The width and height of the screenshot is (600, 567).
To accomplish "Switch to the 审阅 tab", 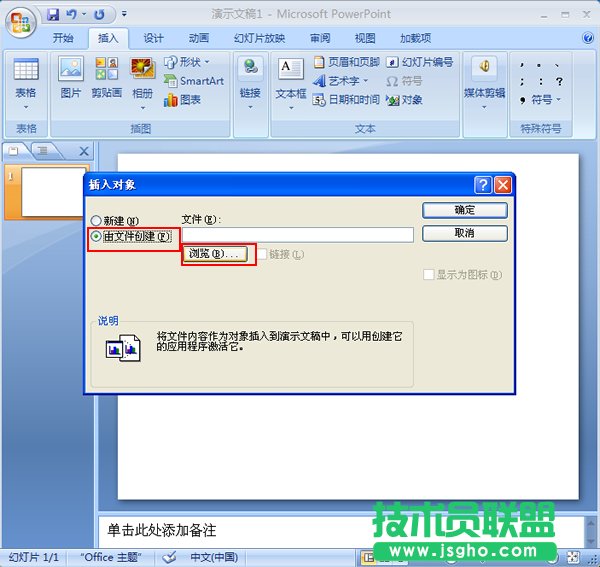I will pyautogui.click(x=320, y=38).
